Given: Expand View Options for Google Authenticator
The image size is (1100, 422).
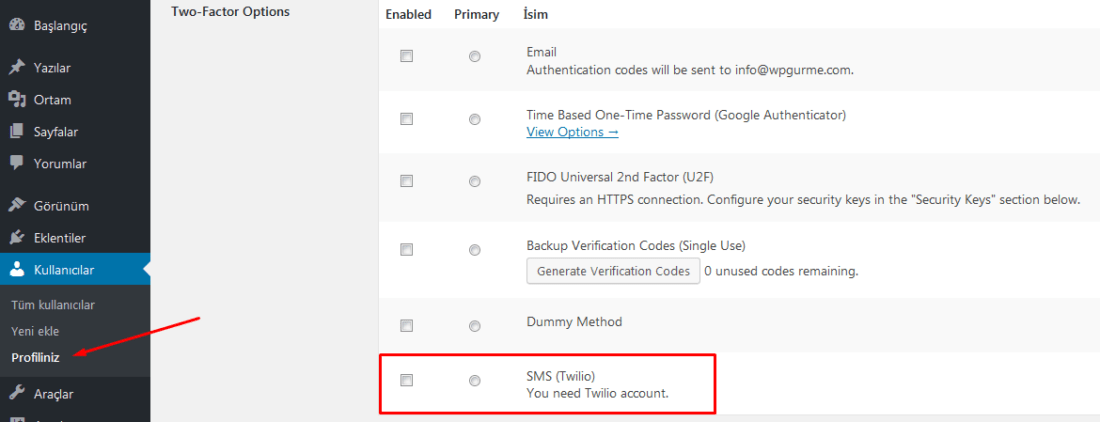Looking at the screenshot, I should pyautogui.click(x=572, y=132).
